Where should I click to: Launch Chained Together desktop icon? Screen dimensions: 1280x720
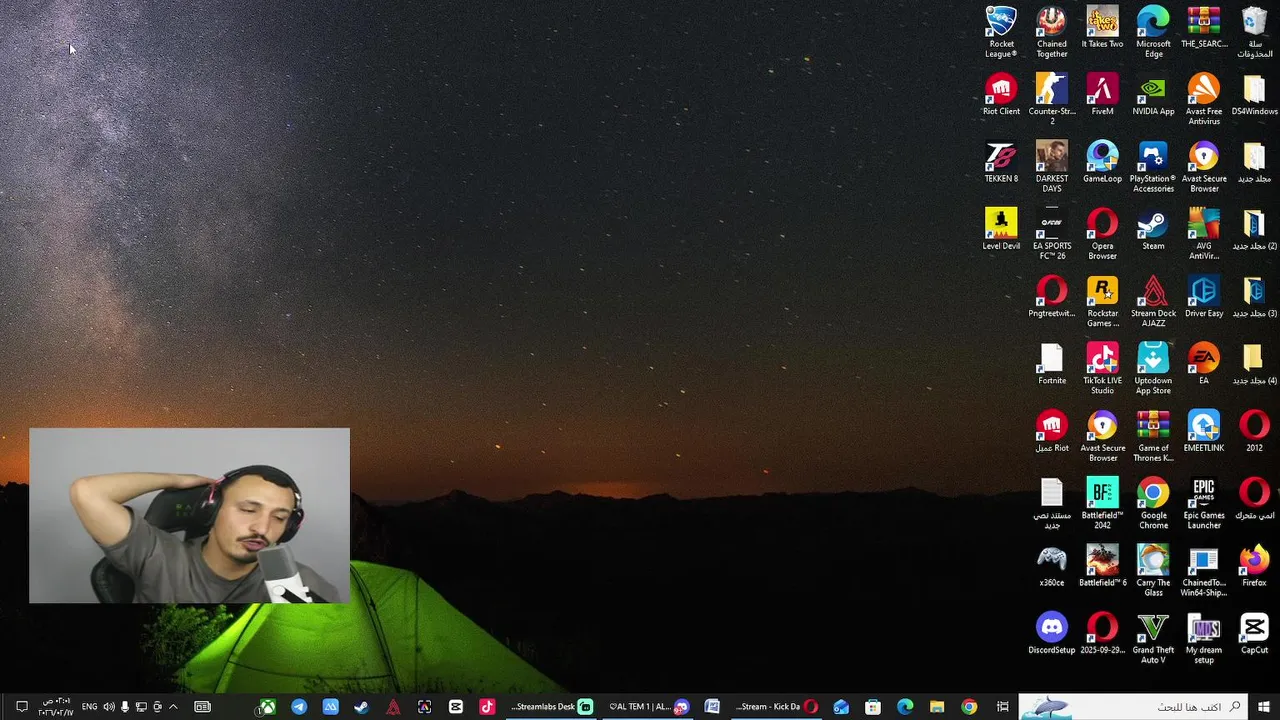click(x=1052, y=32)
